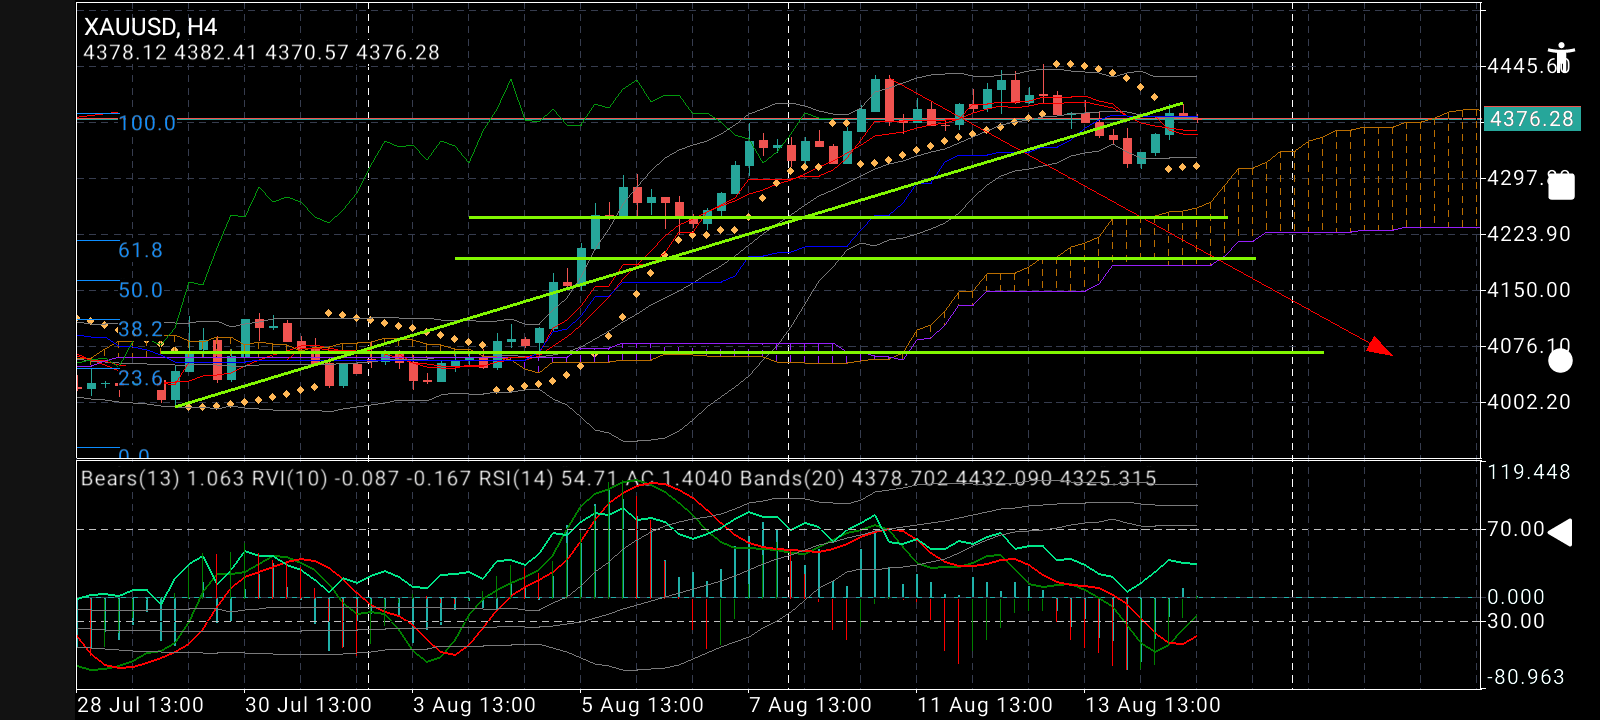
Task: Select the Fibonacci 61.8 level label
Action: point(140,250)
